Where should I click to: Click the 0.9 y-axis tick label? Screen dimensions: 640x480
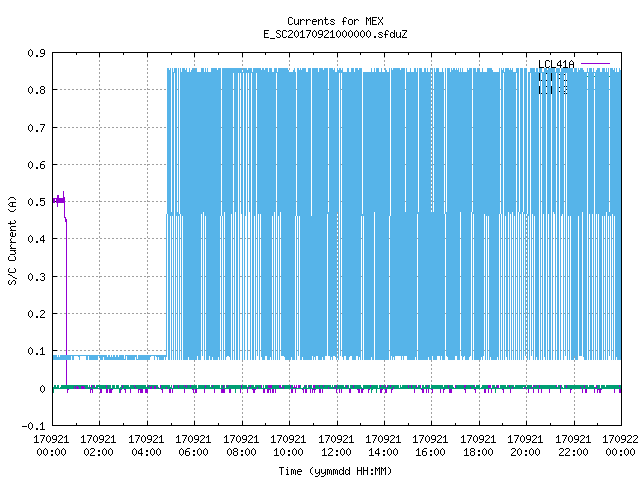[x=36, y=53]
